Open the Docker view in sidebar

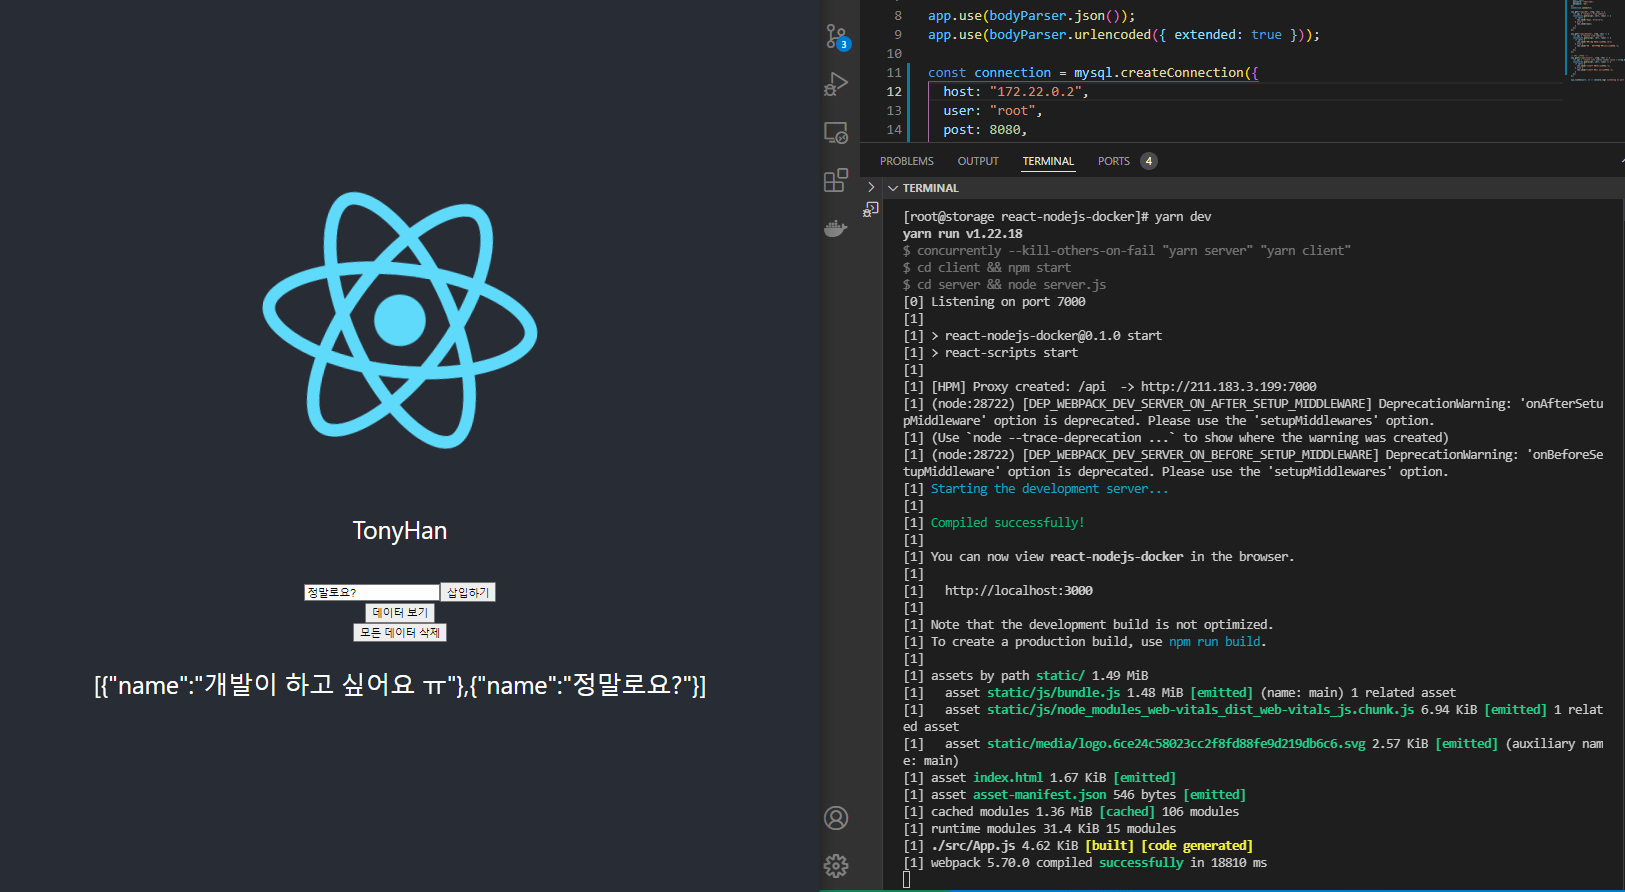pyautogui.click(x=836, y=228)
